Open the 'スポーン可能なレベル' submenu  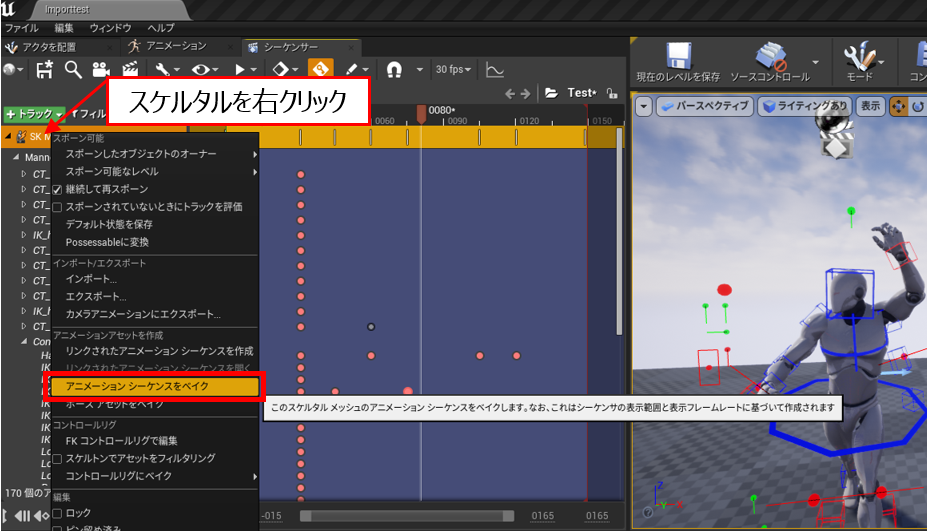coord(155,171)
